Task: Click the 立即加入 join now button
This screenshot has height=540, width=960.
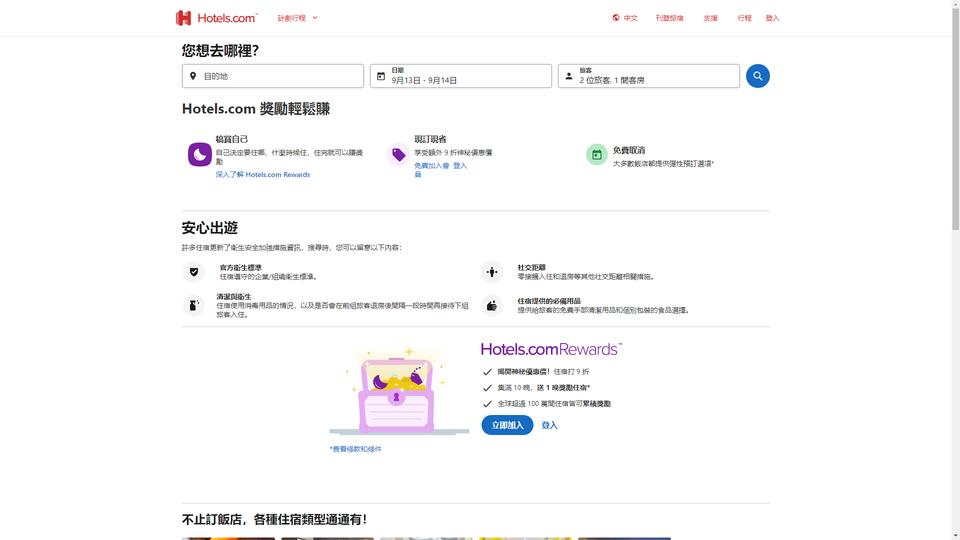Action: click(x=507, y=425)
